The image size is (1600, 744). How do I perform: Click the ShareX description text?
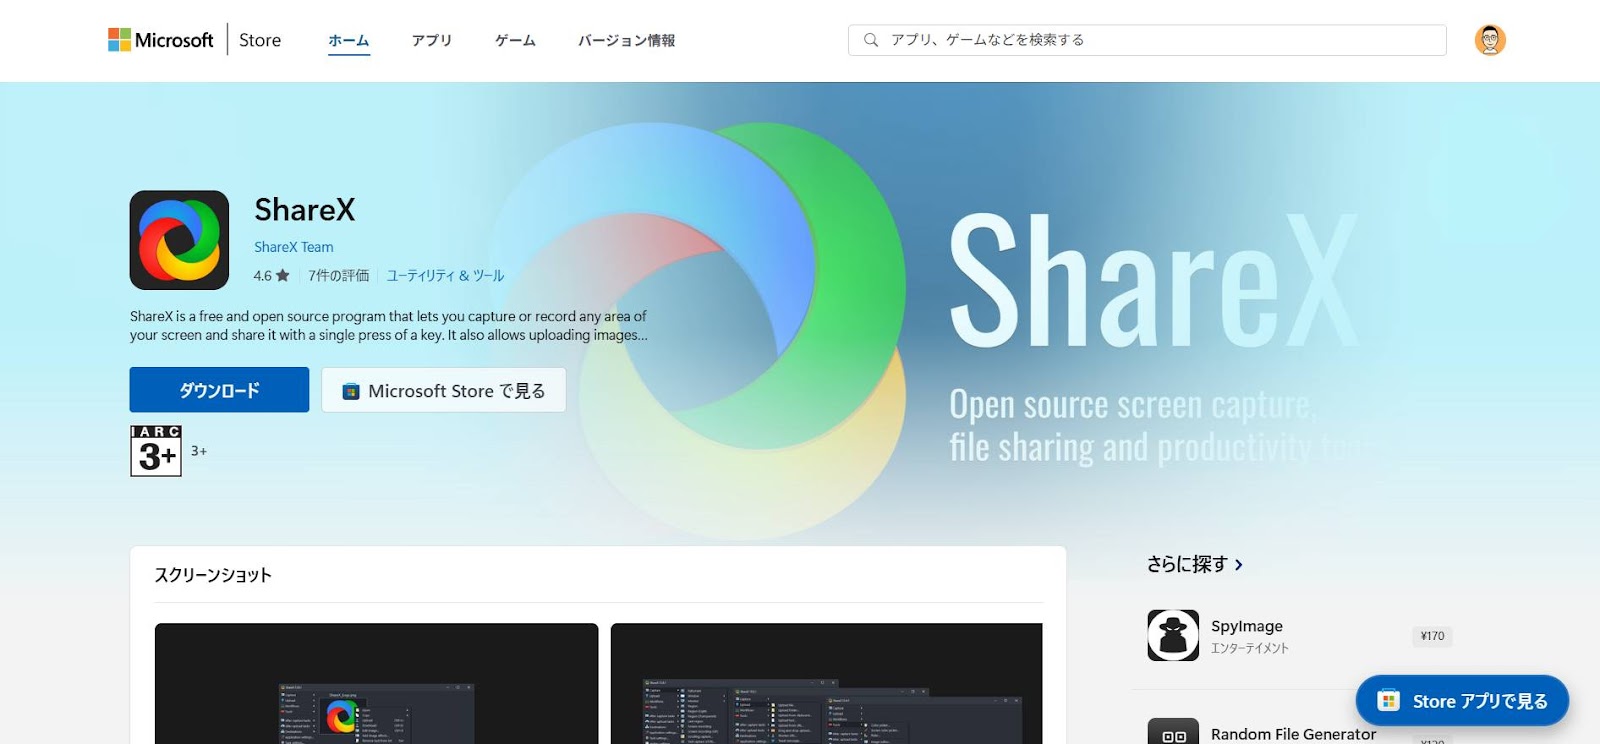coord(389,325)
